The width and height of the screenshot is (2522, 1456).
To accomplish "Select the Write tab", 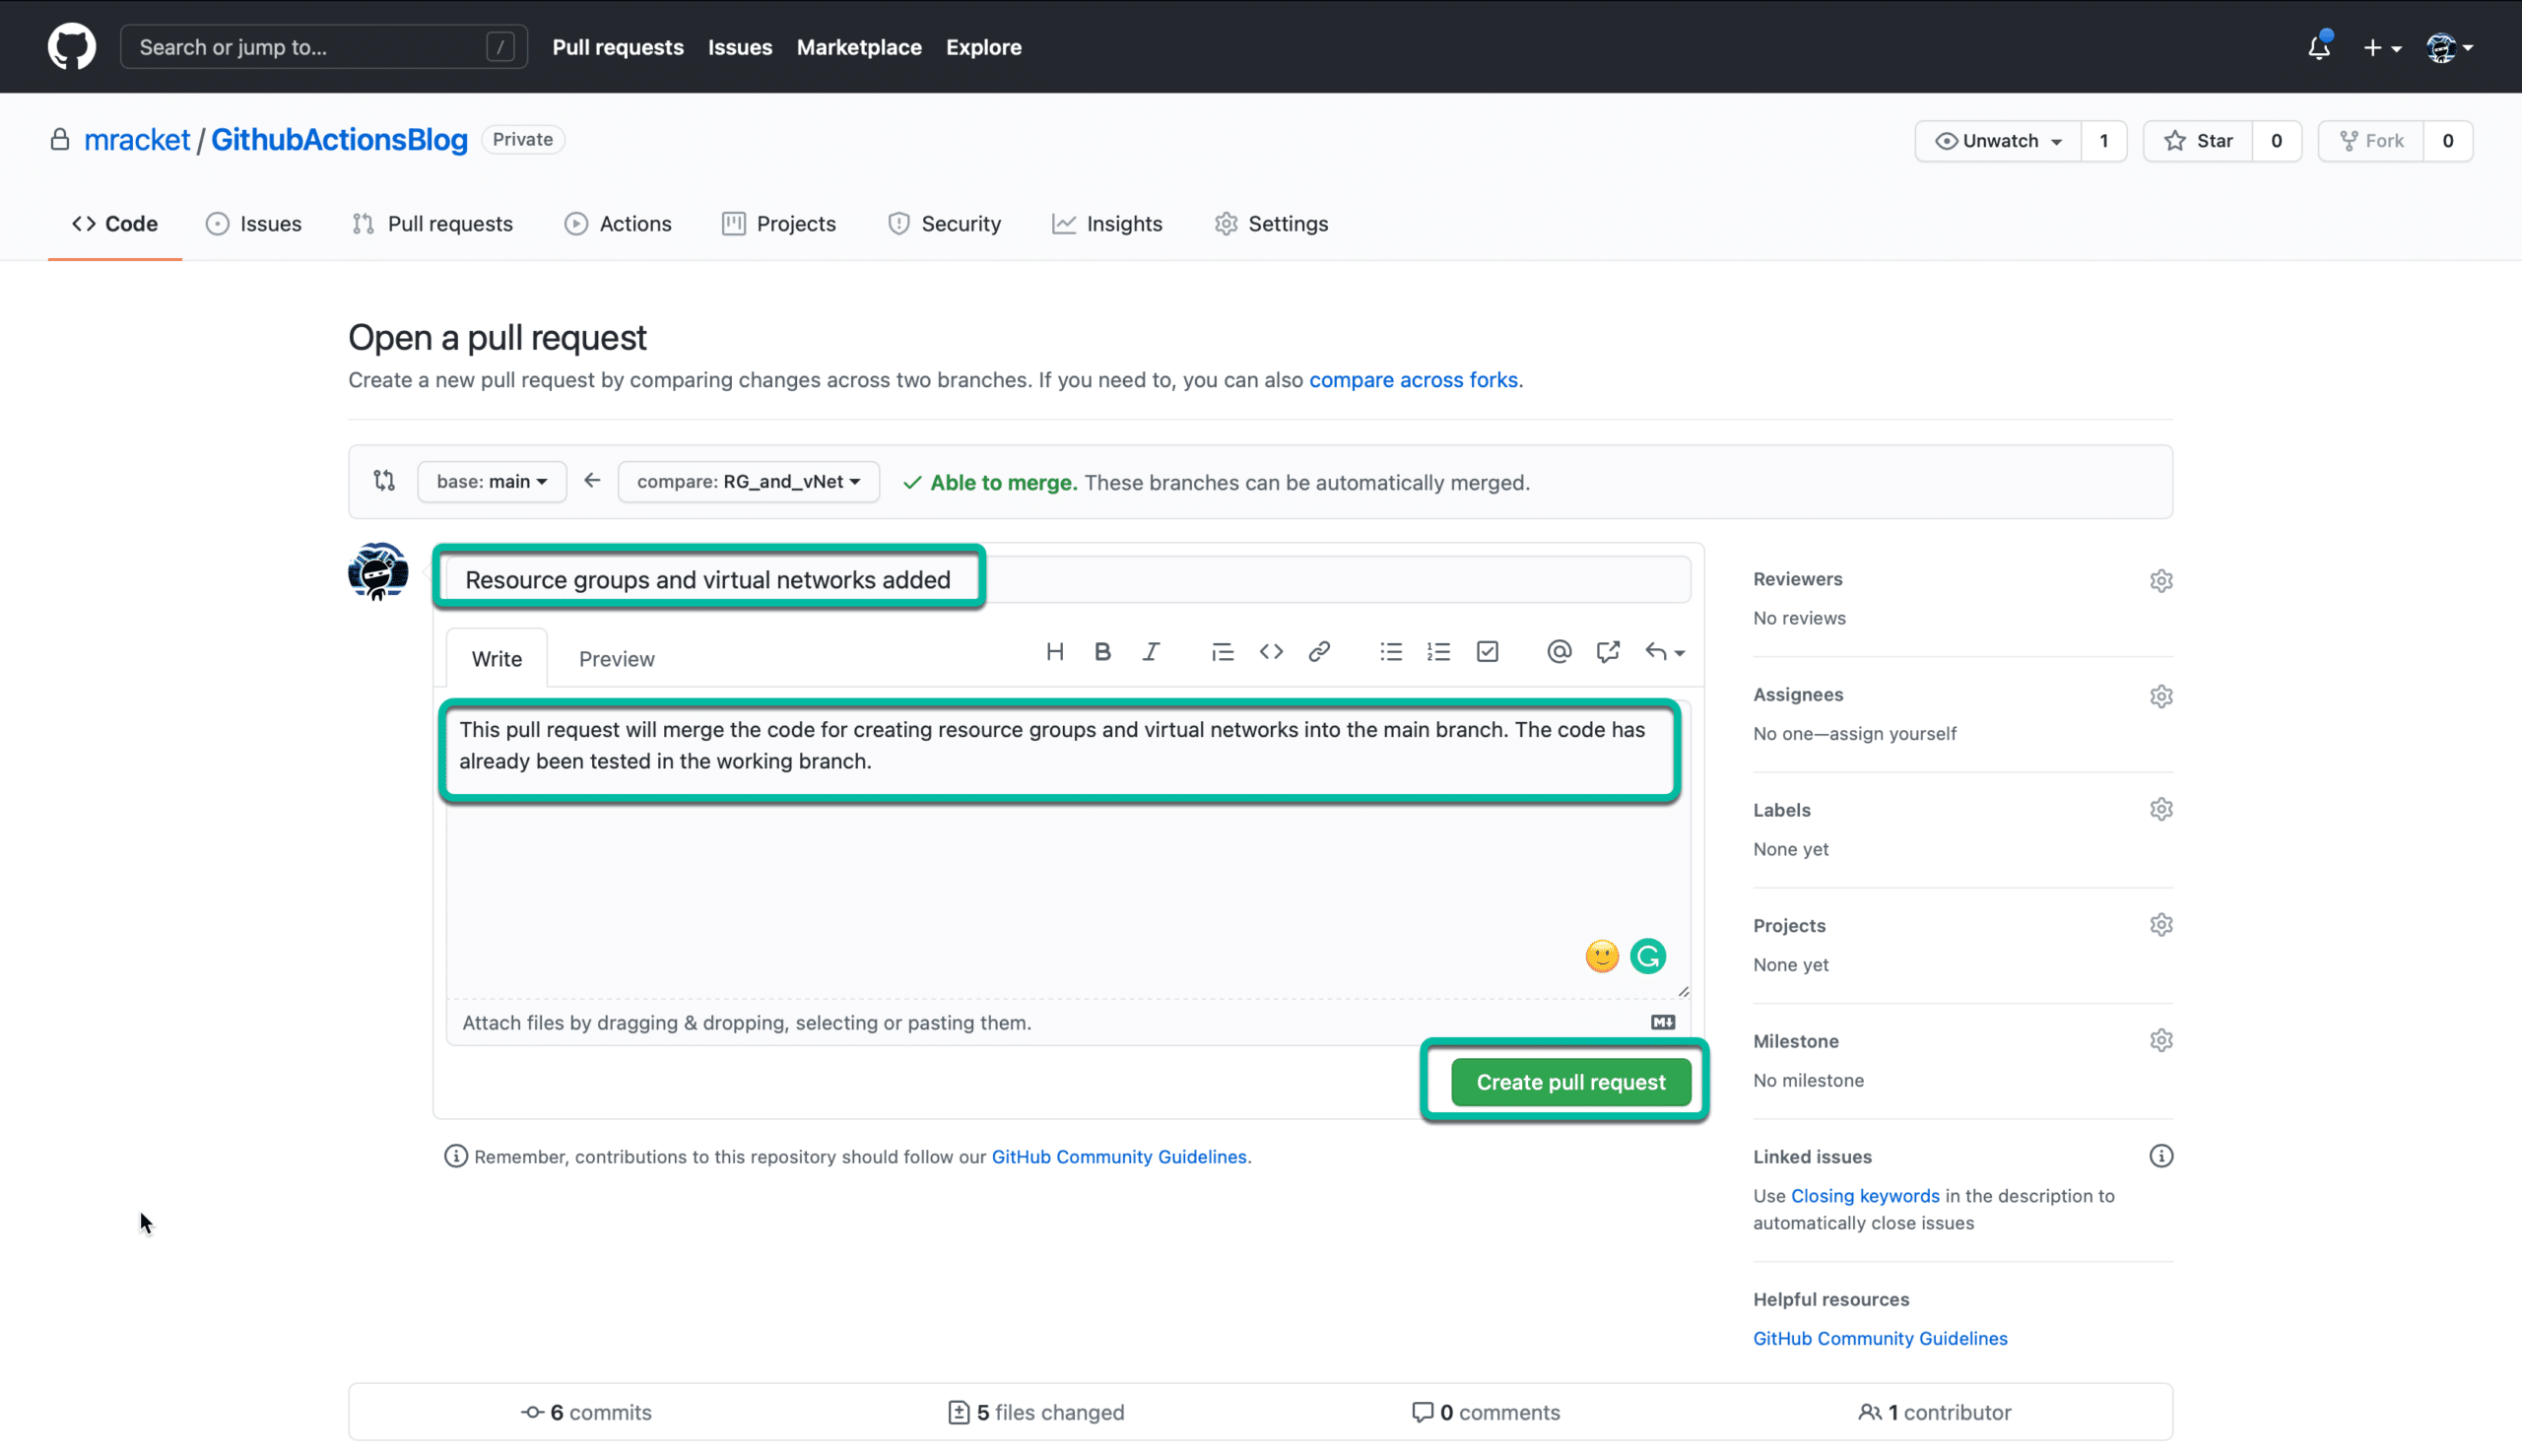I will pos(497,658).
